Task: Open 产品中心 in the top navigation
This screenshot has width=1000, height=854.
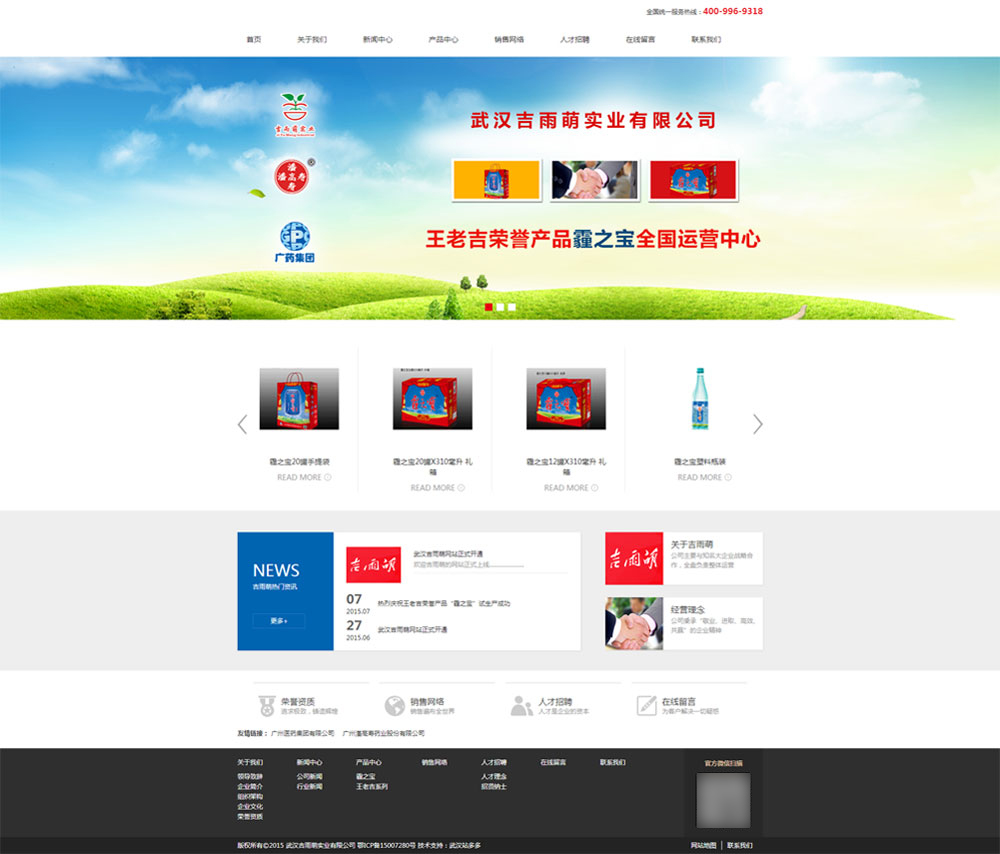Action: pyautogui.click(x=443, y=40)
